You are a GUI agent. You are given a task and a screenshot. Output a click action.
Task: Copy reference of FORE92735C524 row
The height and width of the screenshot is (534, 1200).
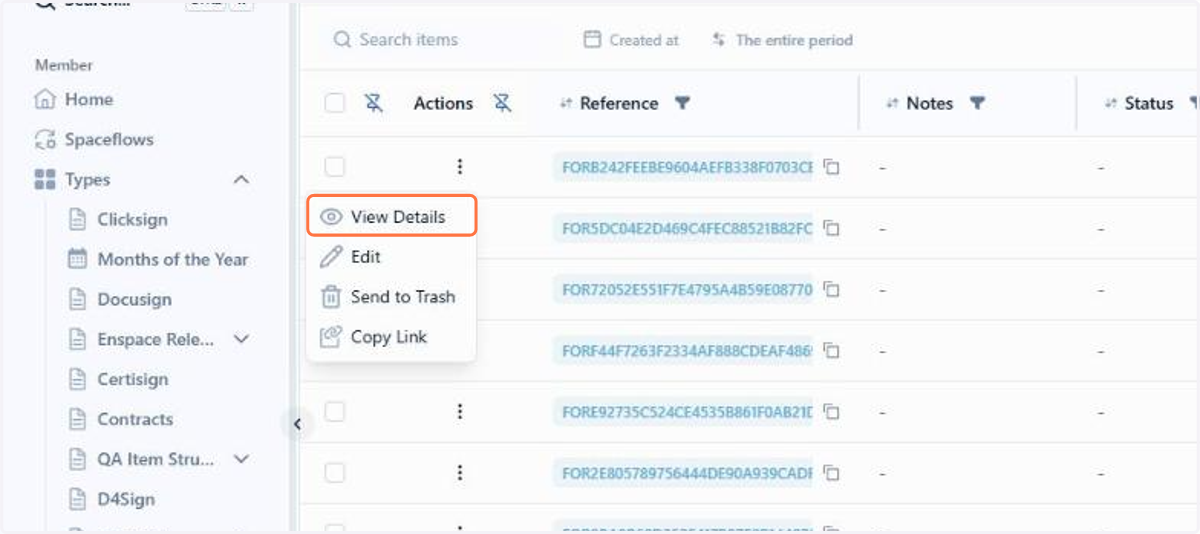click(832, 412)
